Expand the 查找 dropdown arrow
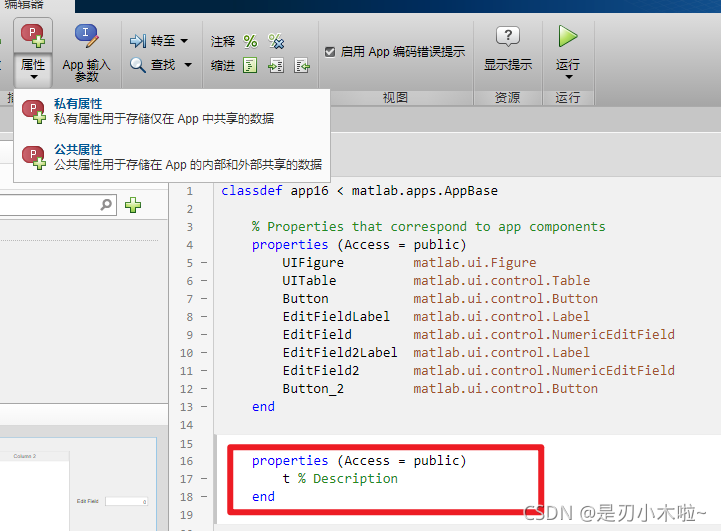Viewport: 721px width, 531px height. click(x=188, y=65)
